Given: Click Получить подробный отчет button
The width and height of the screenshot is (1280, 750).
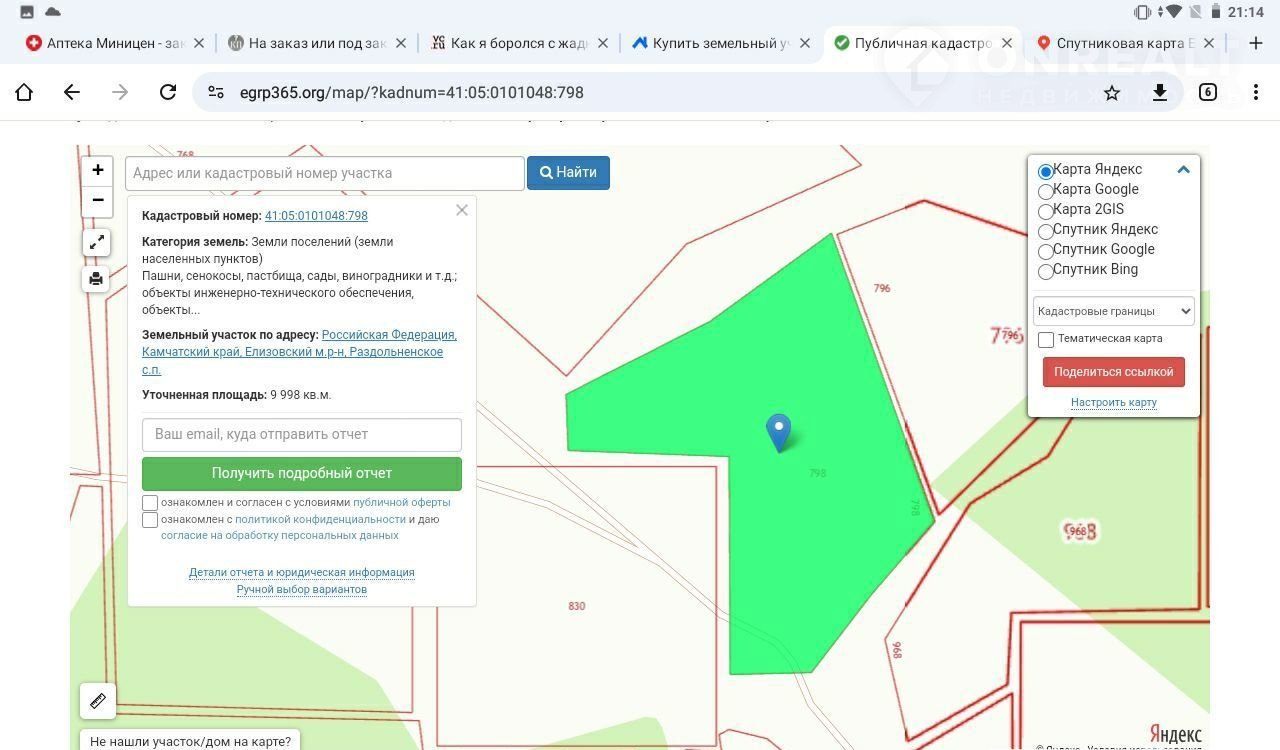Looking at the screenshot, I should [x=301, y=473].
